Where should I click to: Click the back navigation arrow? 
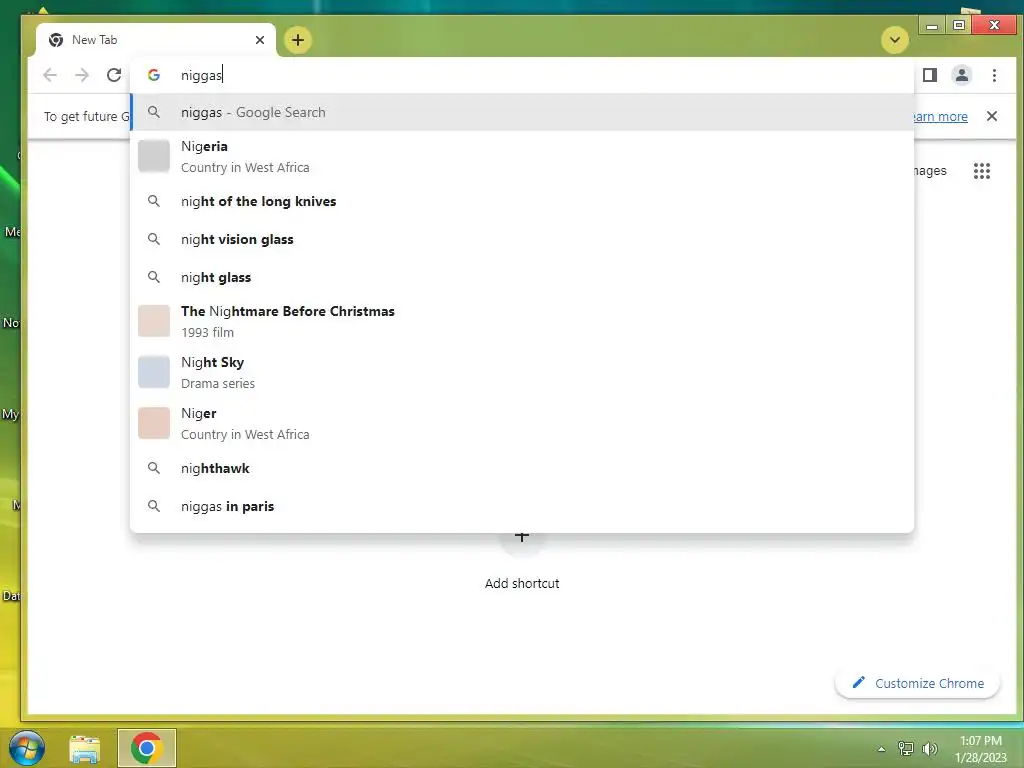(50, 75)
